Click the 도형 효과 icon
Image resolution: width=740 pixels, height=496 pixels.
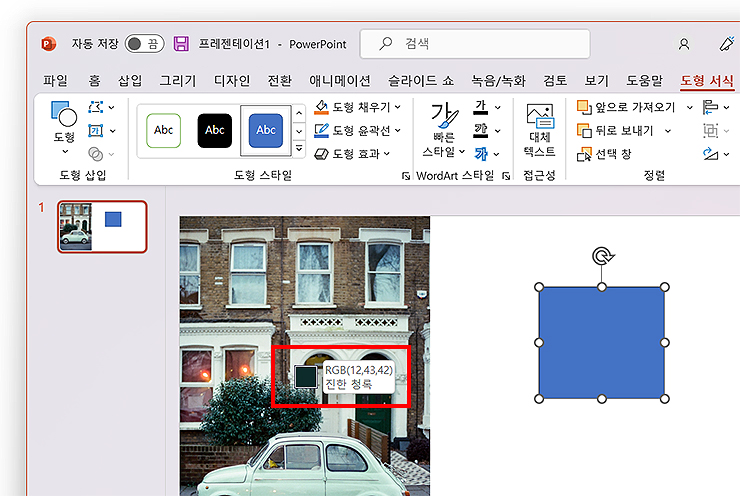tap(321, 154)
